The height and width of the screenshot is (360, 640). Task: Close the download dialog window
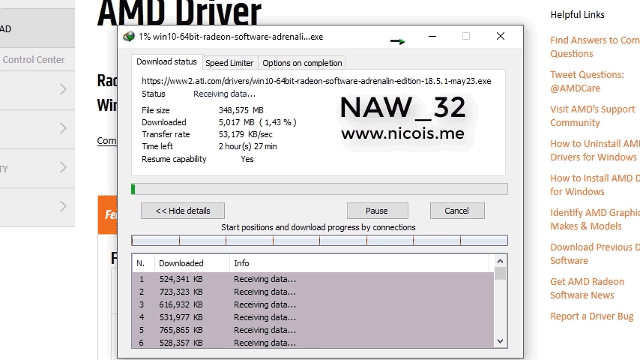click(x=500, y=36)
